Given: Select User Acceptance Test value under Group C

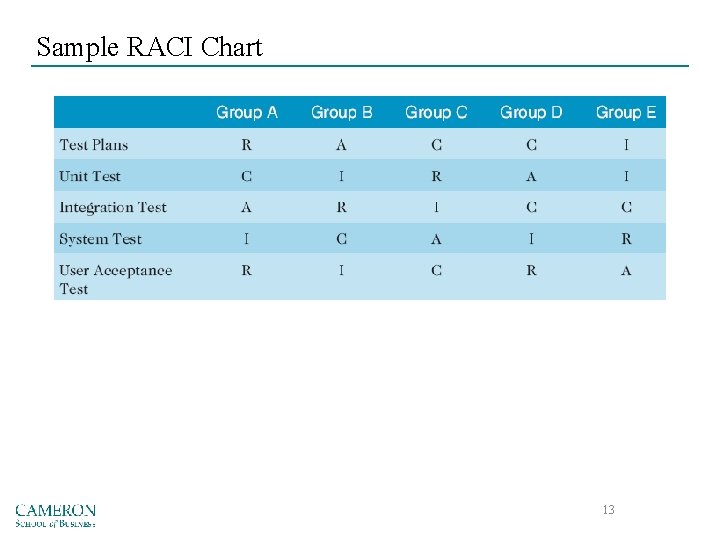Looking at the screenshot, I should tap(436, 270).
